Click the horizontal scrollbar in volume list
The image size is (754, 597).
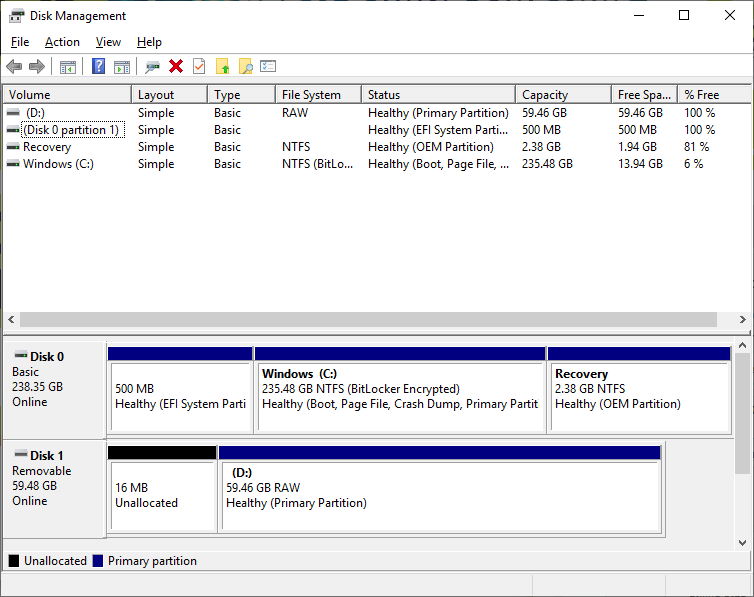click(367, 320)
